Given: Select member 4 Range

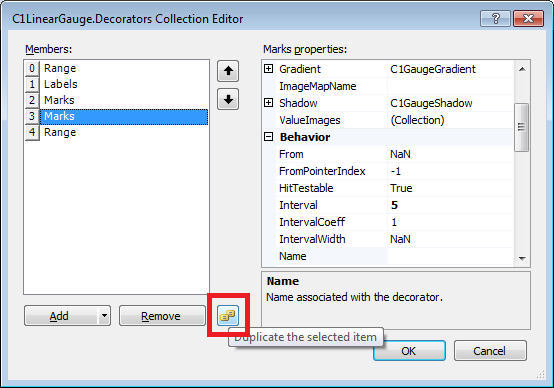Looking at the screenshot, I should [x=124, y=132].
